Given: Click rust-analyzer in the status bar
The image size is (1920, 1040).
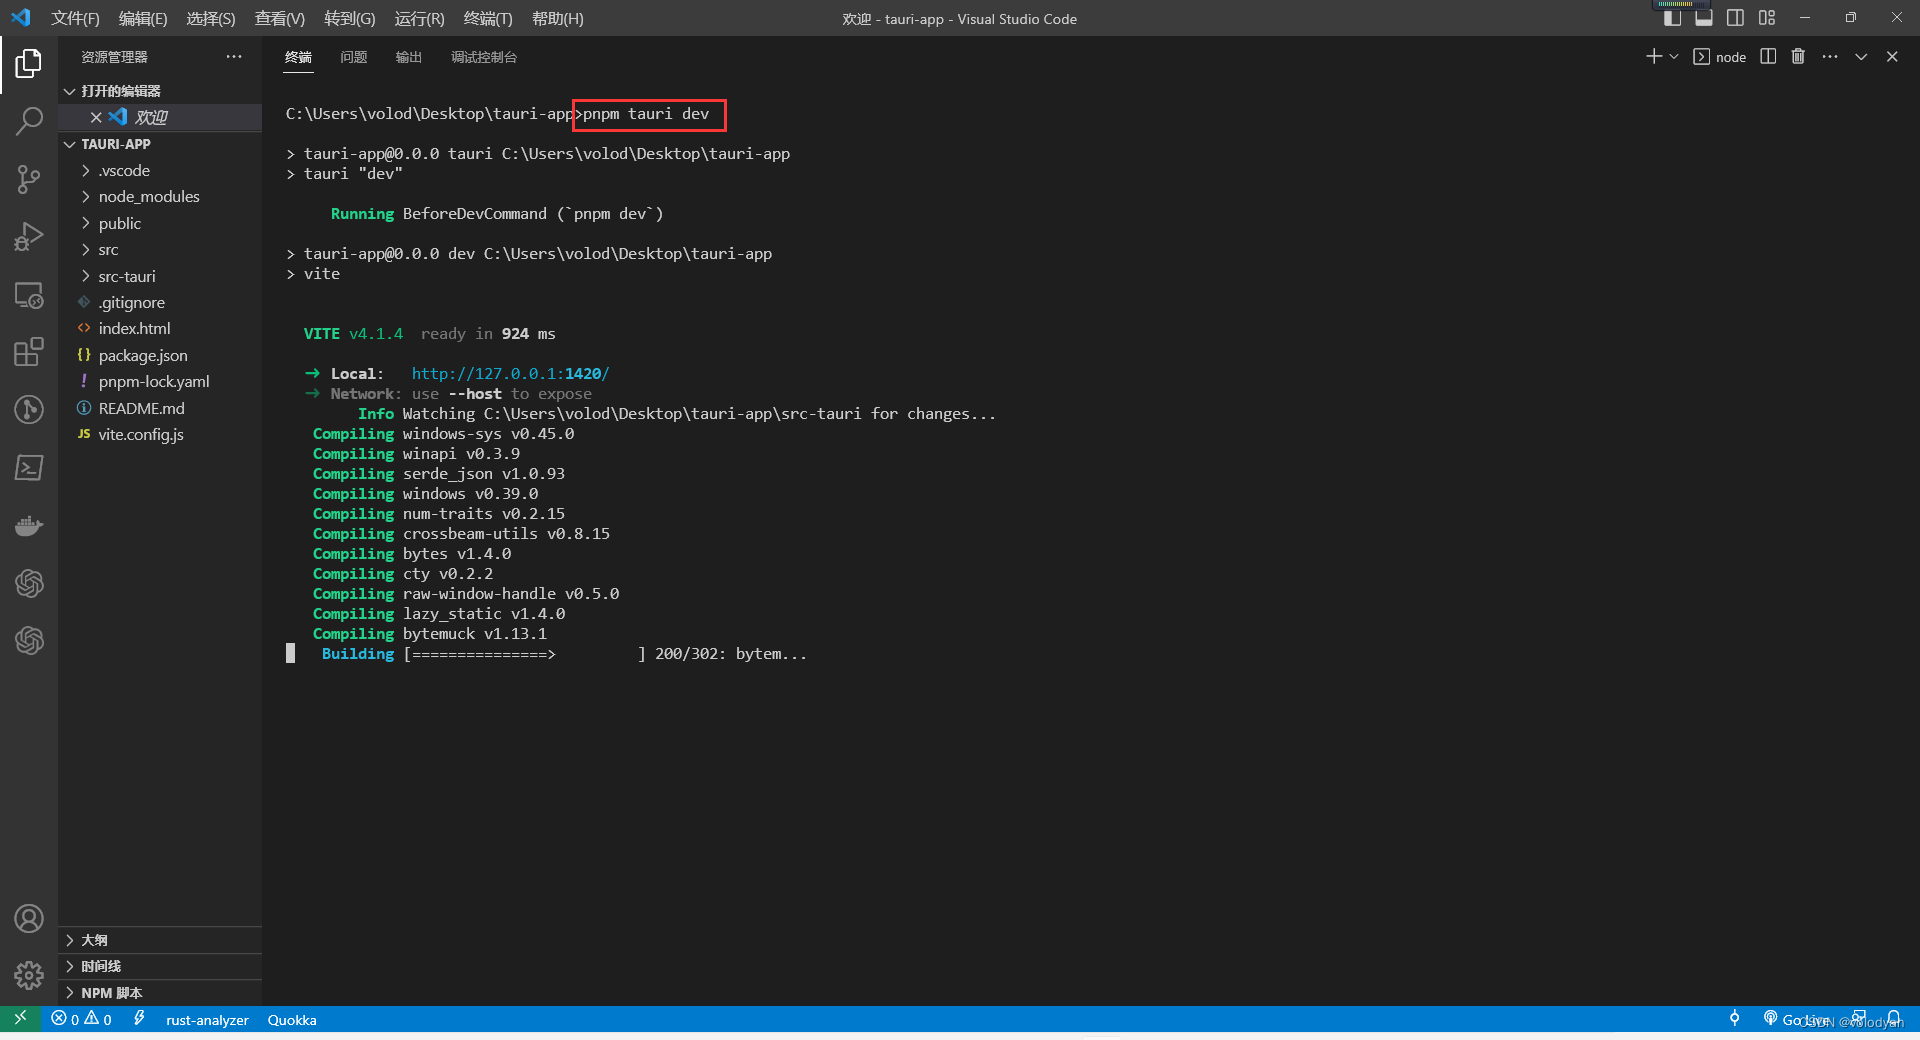Looking at the screenshot, I should click(207, 1020).
